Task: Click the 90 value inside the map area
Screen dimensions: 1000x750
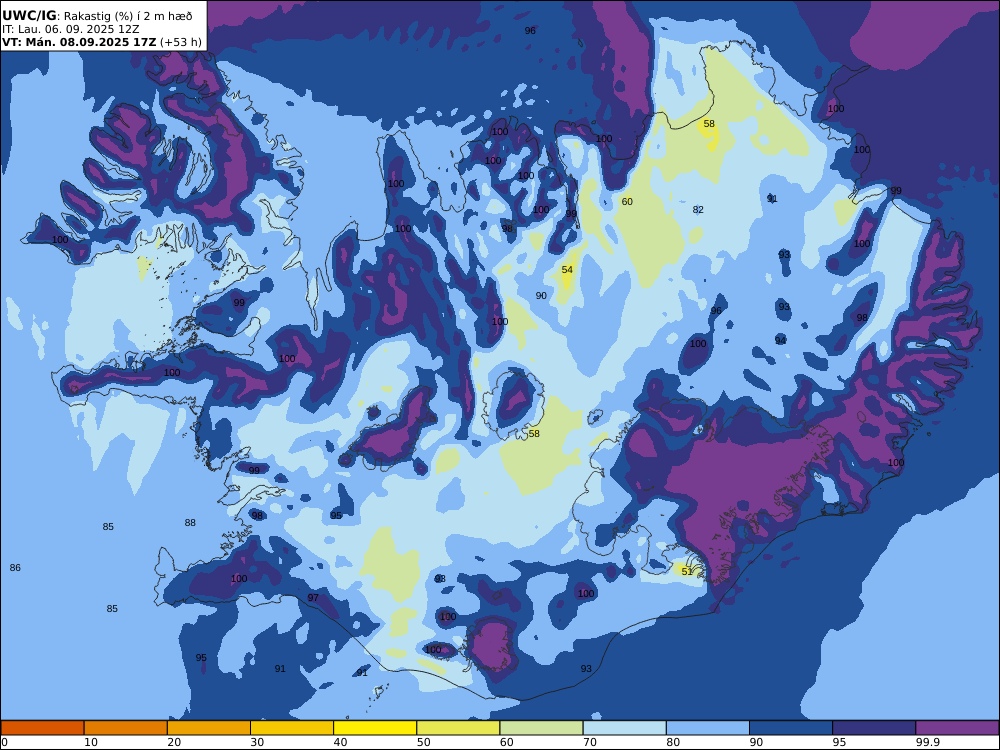Action: (x=541, y=295)
